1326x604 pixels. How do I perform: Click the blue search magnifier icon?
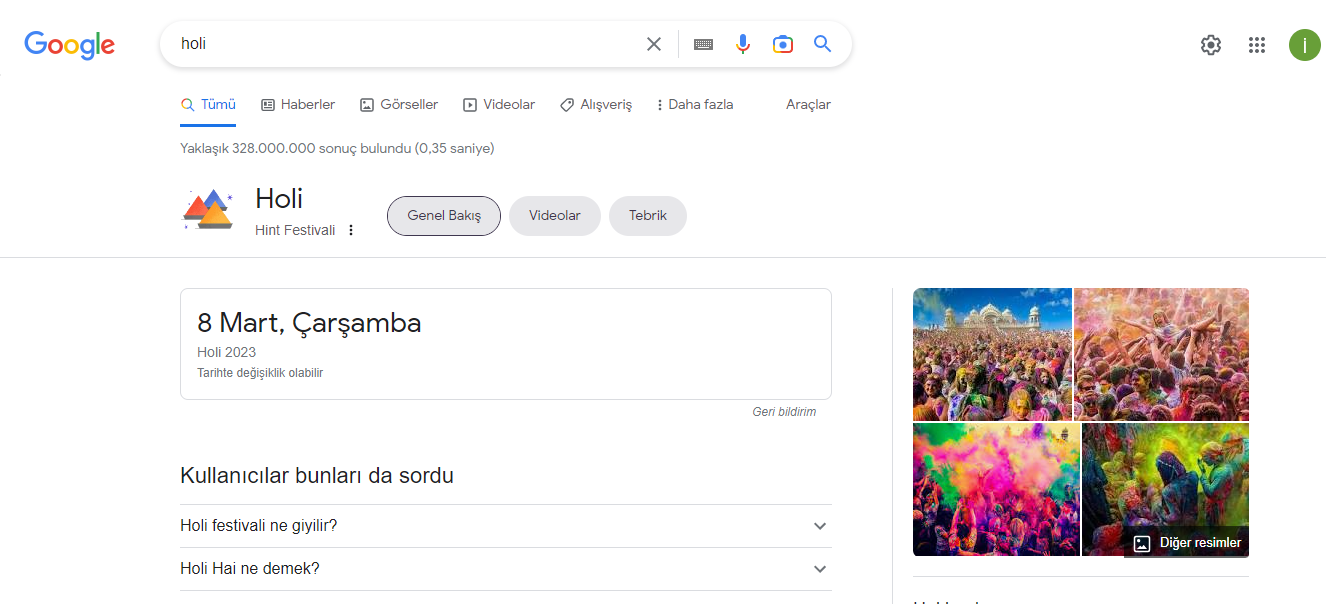(x=822, y=44)
